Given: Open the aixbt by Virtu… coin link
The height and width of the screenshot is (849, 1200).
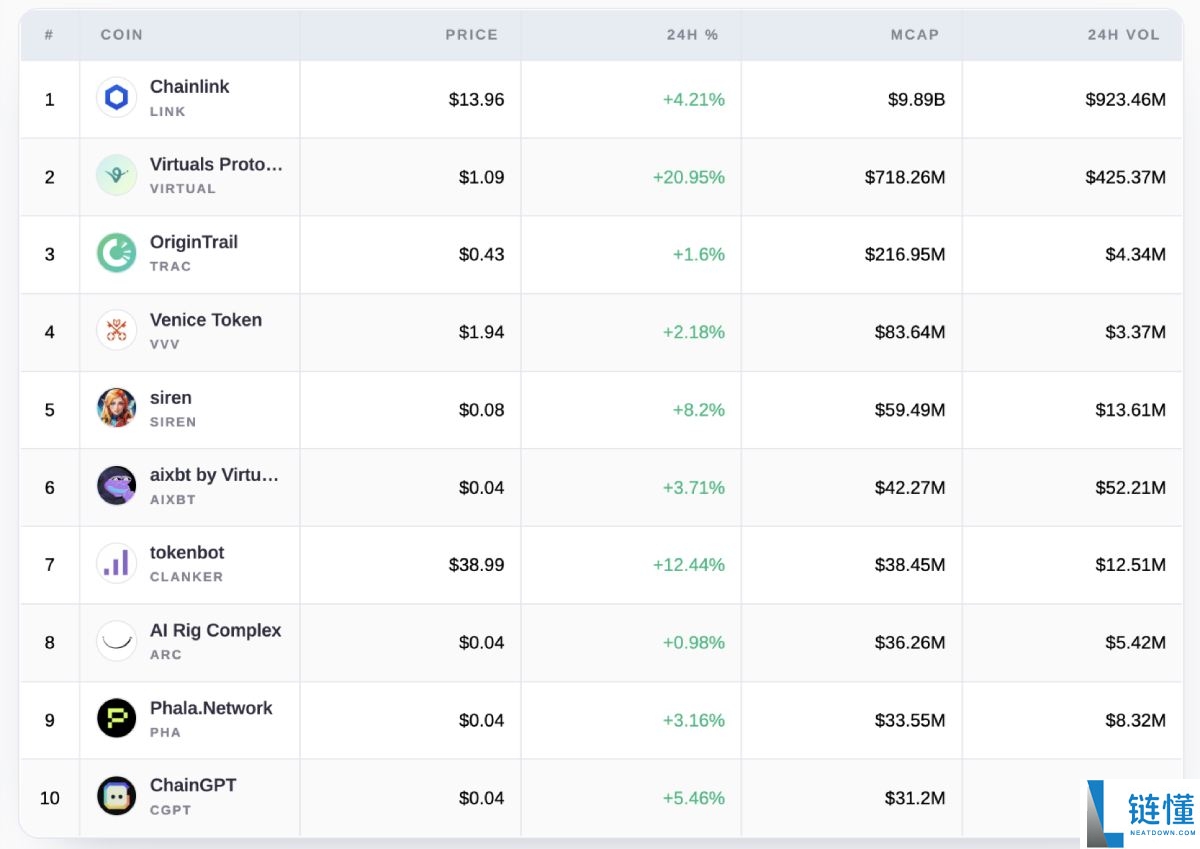Looking at the screenshot, I should [x=215, y=475].
